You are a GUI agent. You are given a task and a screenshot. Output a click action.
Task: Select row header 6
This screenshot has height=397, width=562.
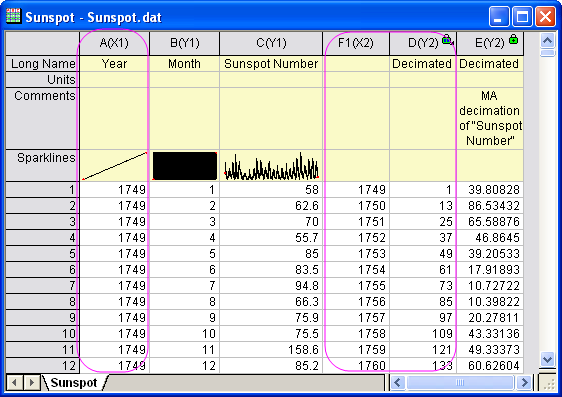[42, 269]
